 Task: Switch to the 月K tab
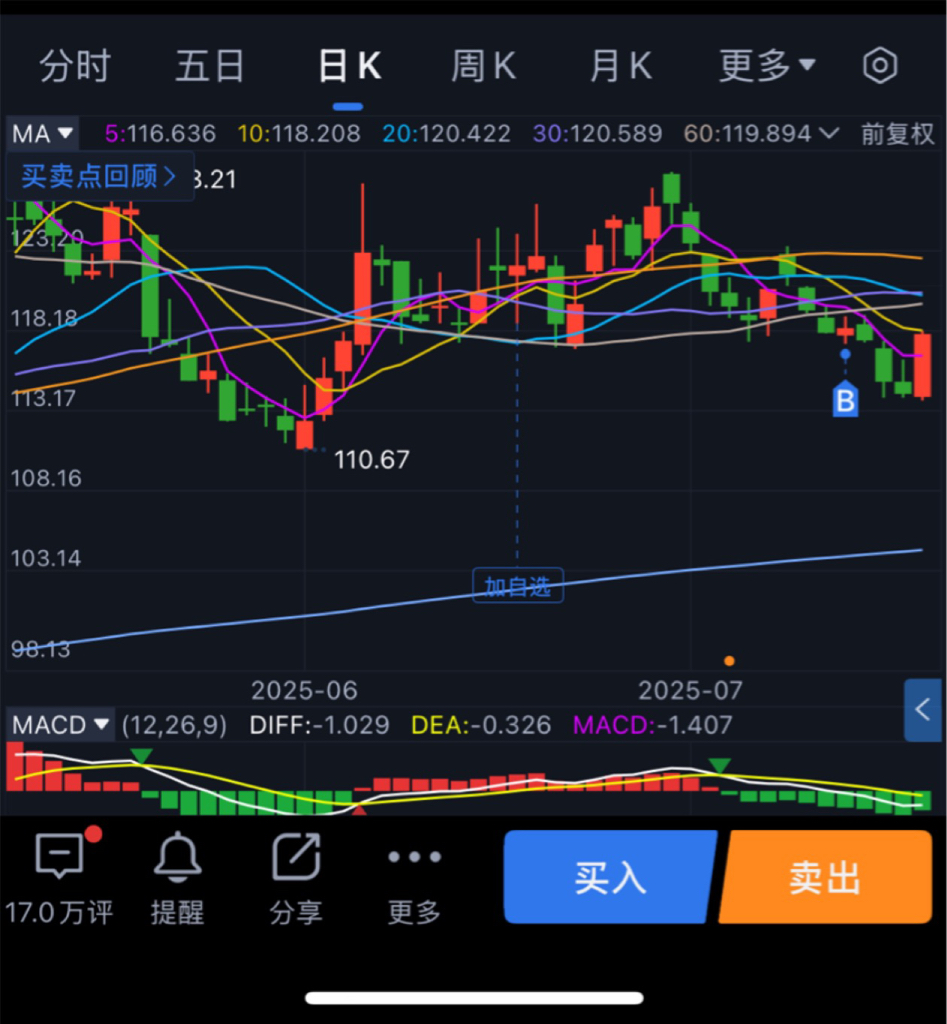point(620,66)
